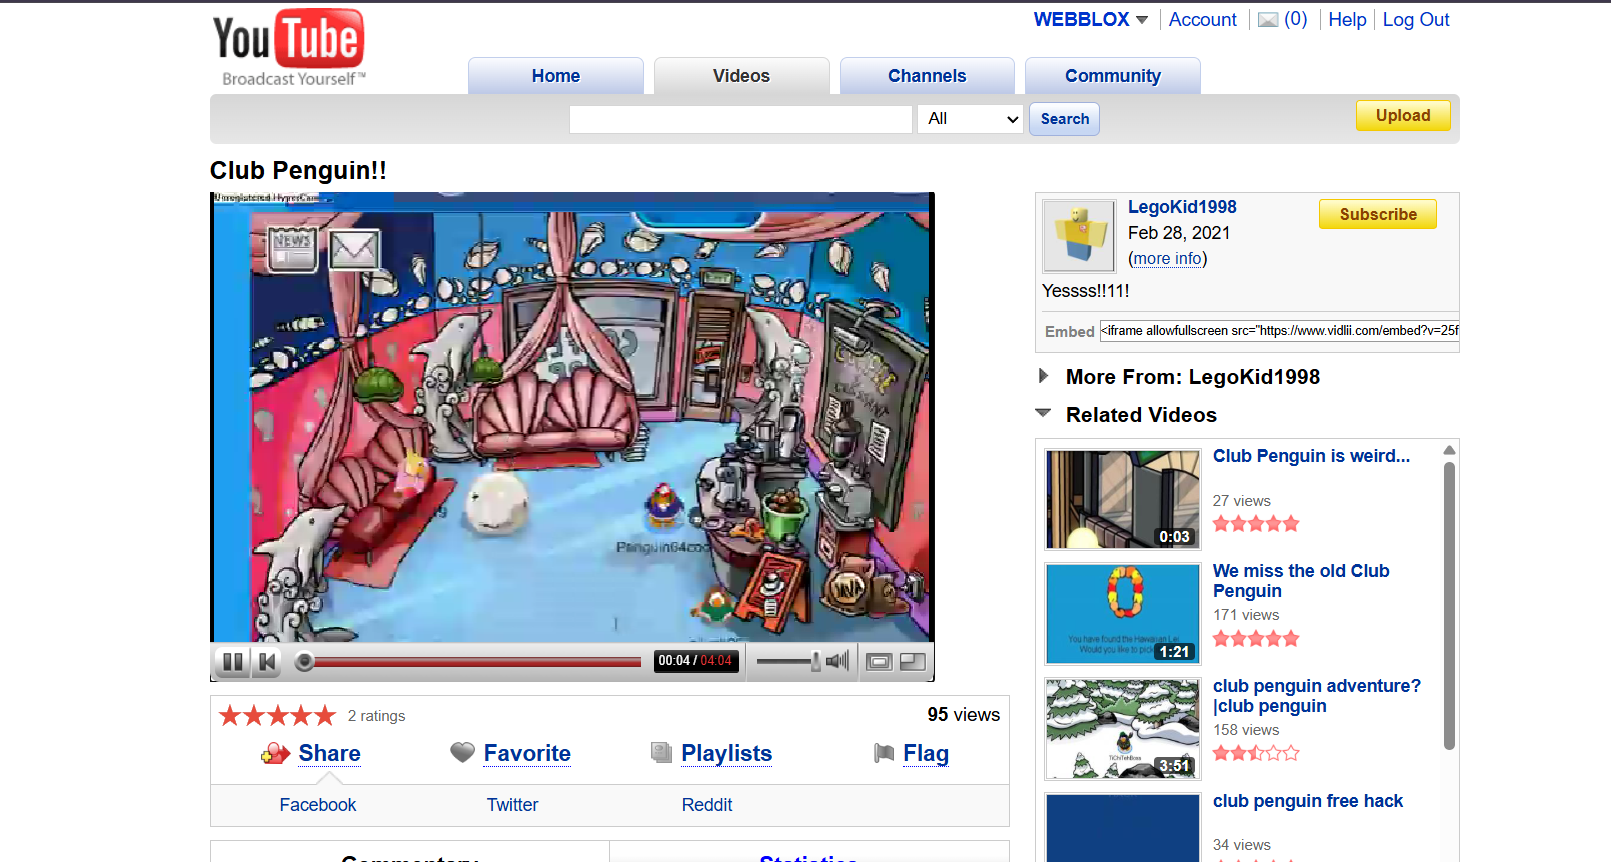Open 'club penguin adventure?' thumbnail
The width and height of the screenshot is (1611, 862).
pyautogui.click(x=1123, y=729)
